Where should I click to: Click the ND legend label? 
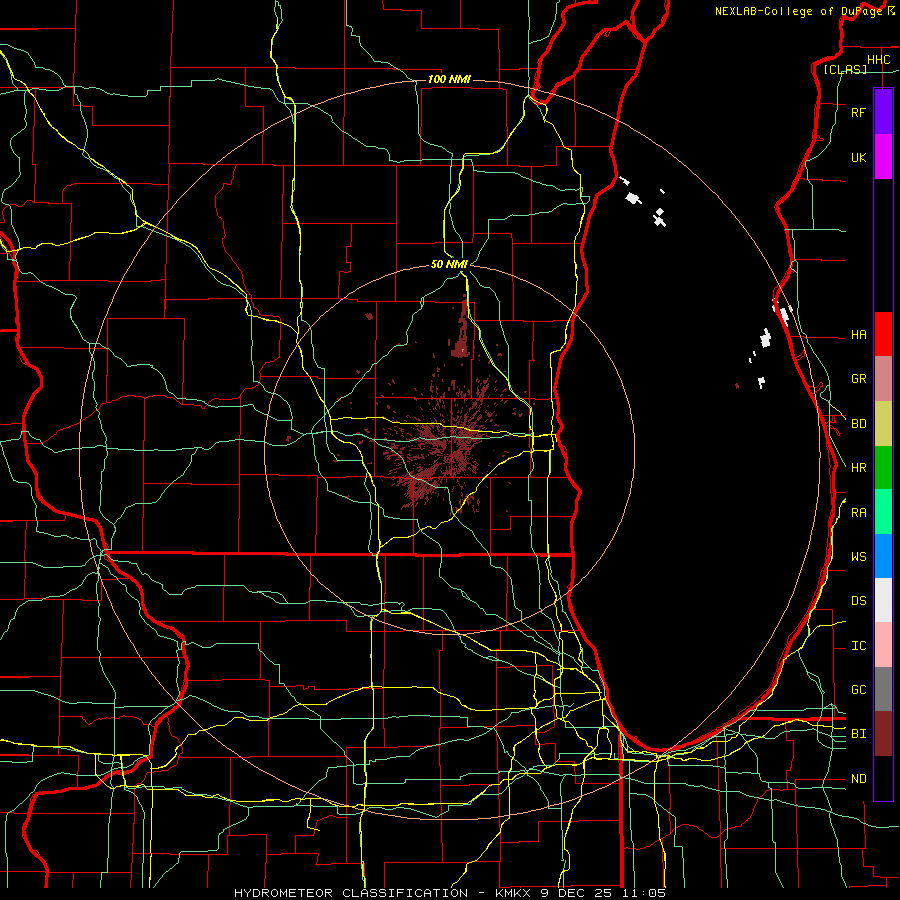coord(858,779)
